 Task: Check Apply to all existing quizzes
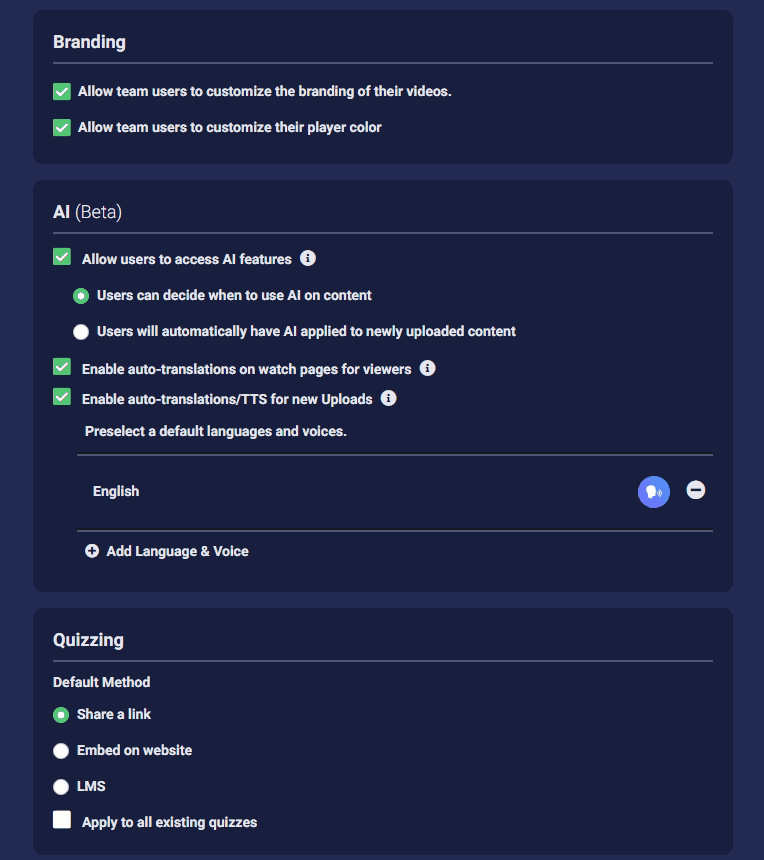click(62, 819)
